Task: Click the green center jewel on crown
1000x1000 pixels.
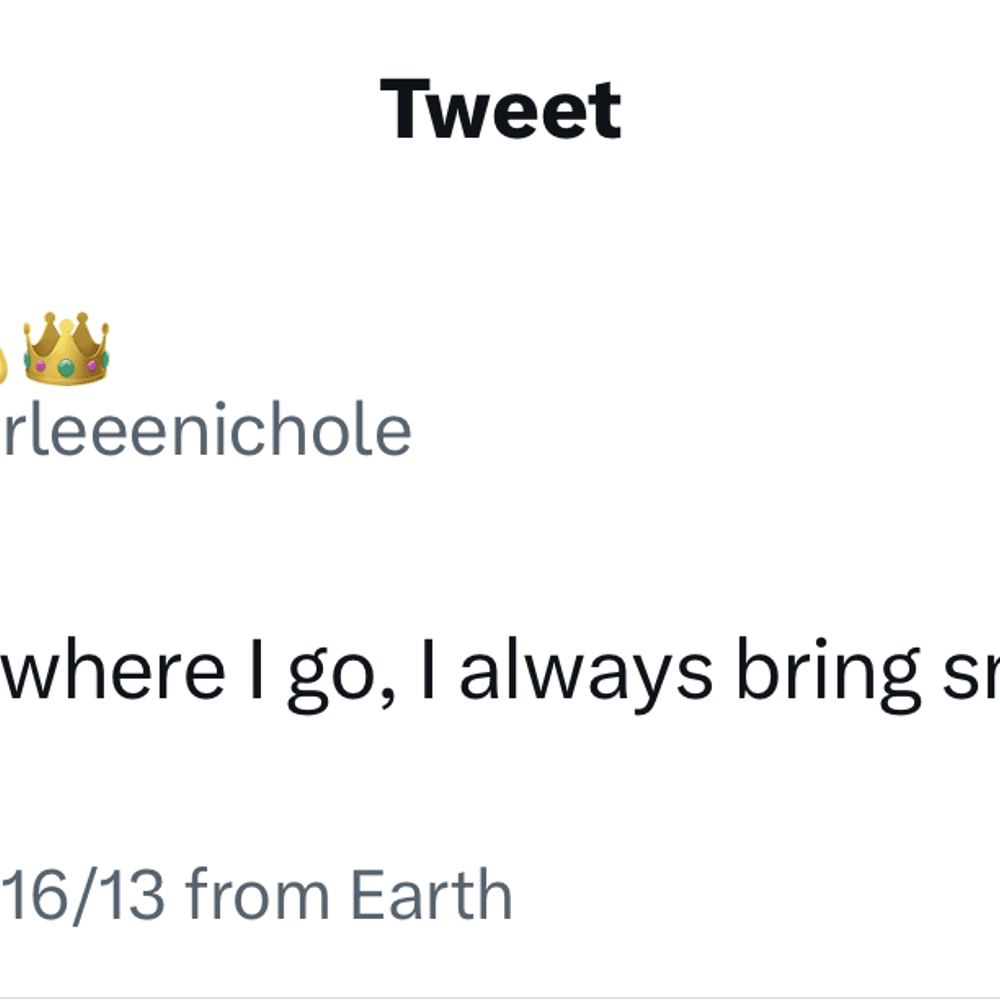Action: 66,367
